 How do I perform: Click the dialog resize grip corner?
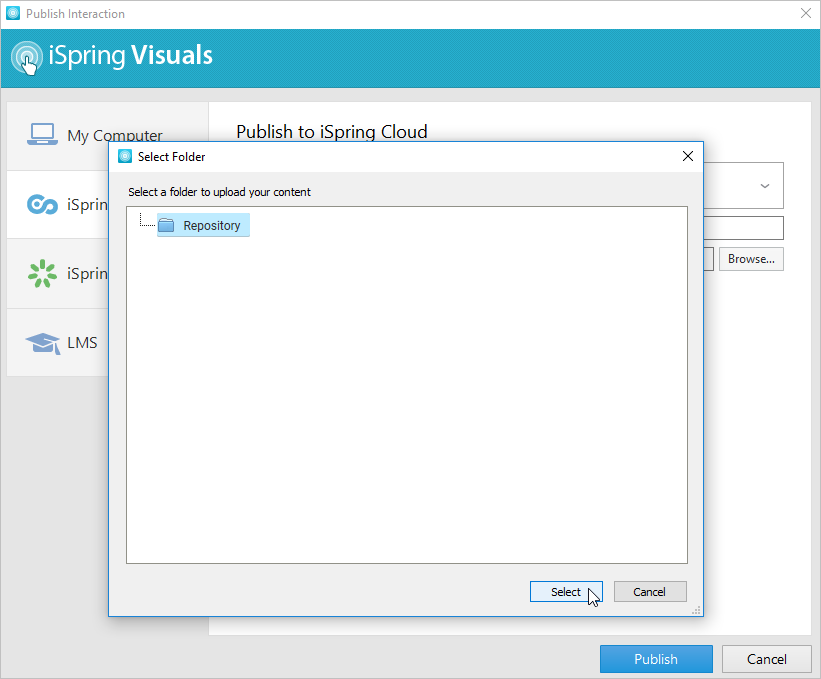click(x=696, y=610)
